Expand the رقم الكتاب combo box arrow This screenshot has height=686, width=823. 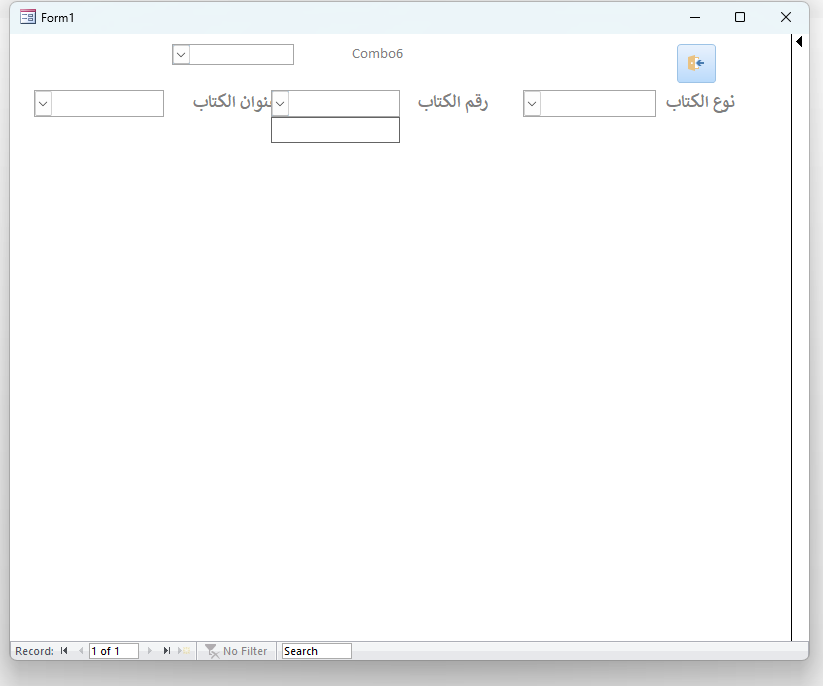click(x=280, y=103)
